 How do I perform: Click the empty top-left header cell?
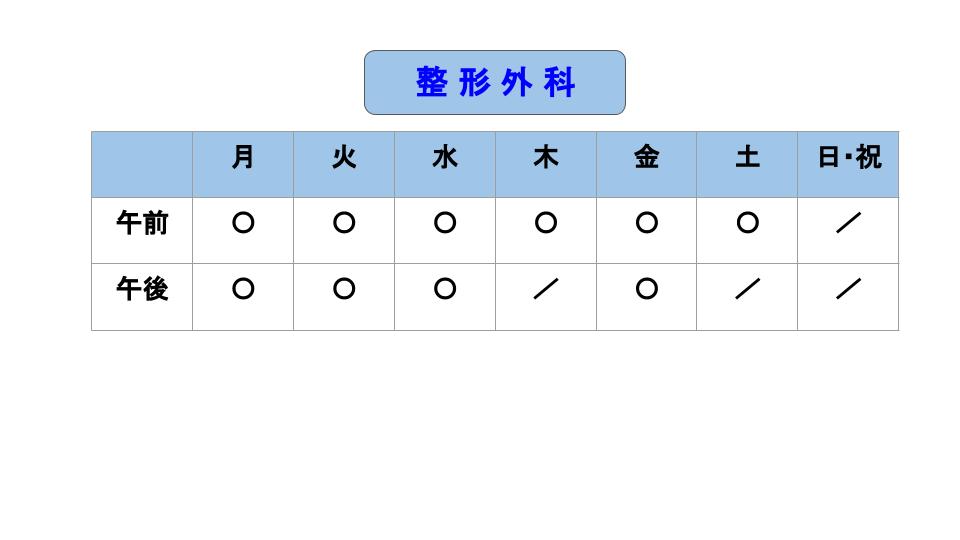[x=142, y=164]
